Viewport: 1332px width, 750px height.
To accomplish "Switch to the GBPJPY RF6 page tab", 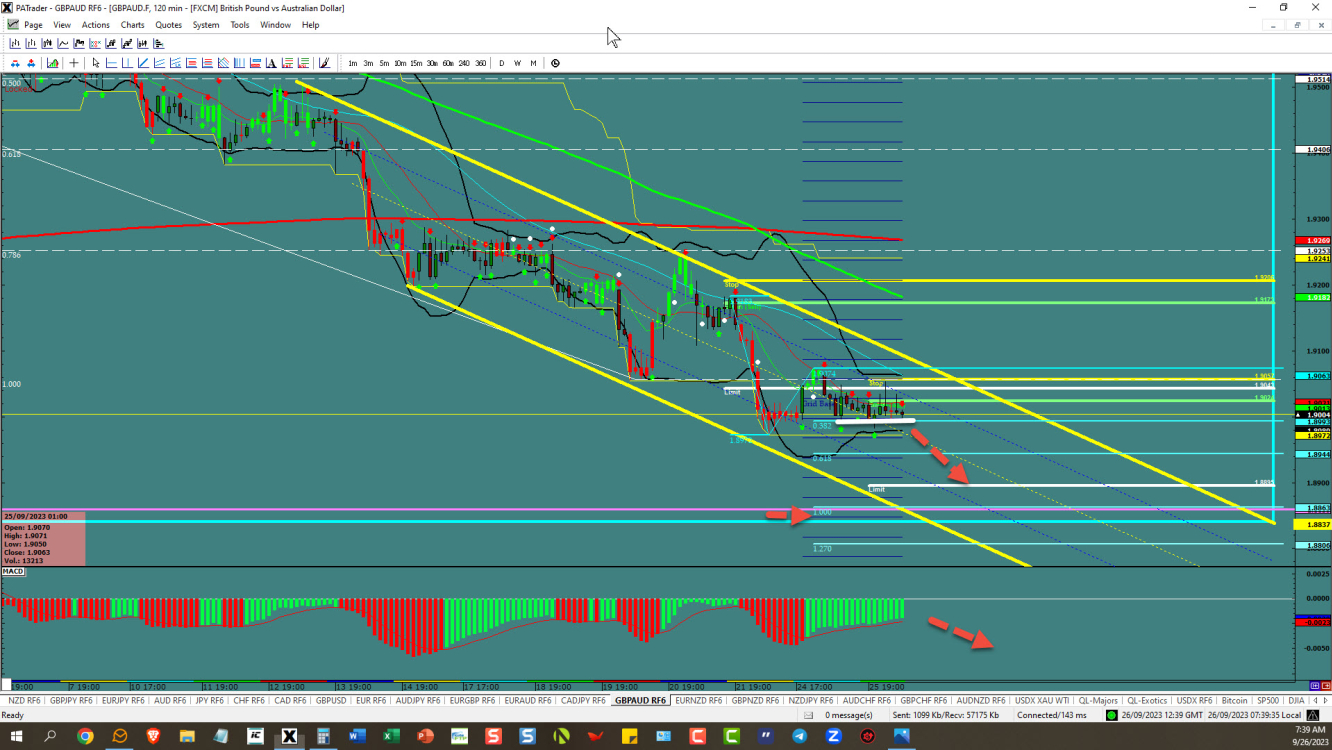I will point(72,700).
